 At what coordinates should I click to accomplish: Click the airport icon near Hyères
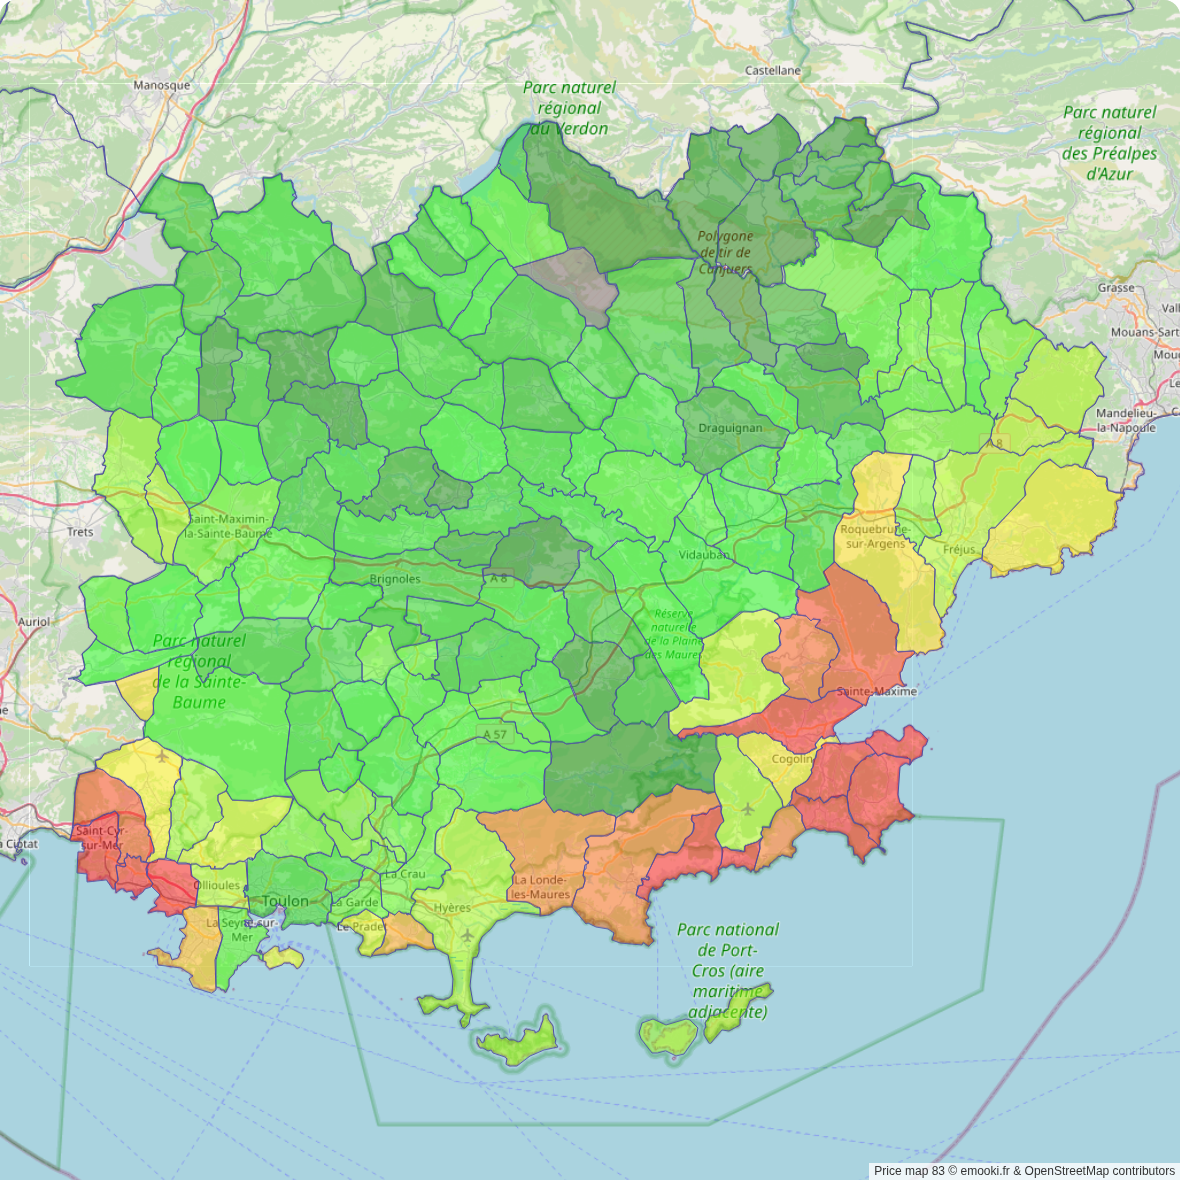pos(467,935)
